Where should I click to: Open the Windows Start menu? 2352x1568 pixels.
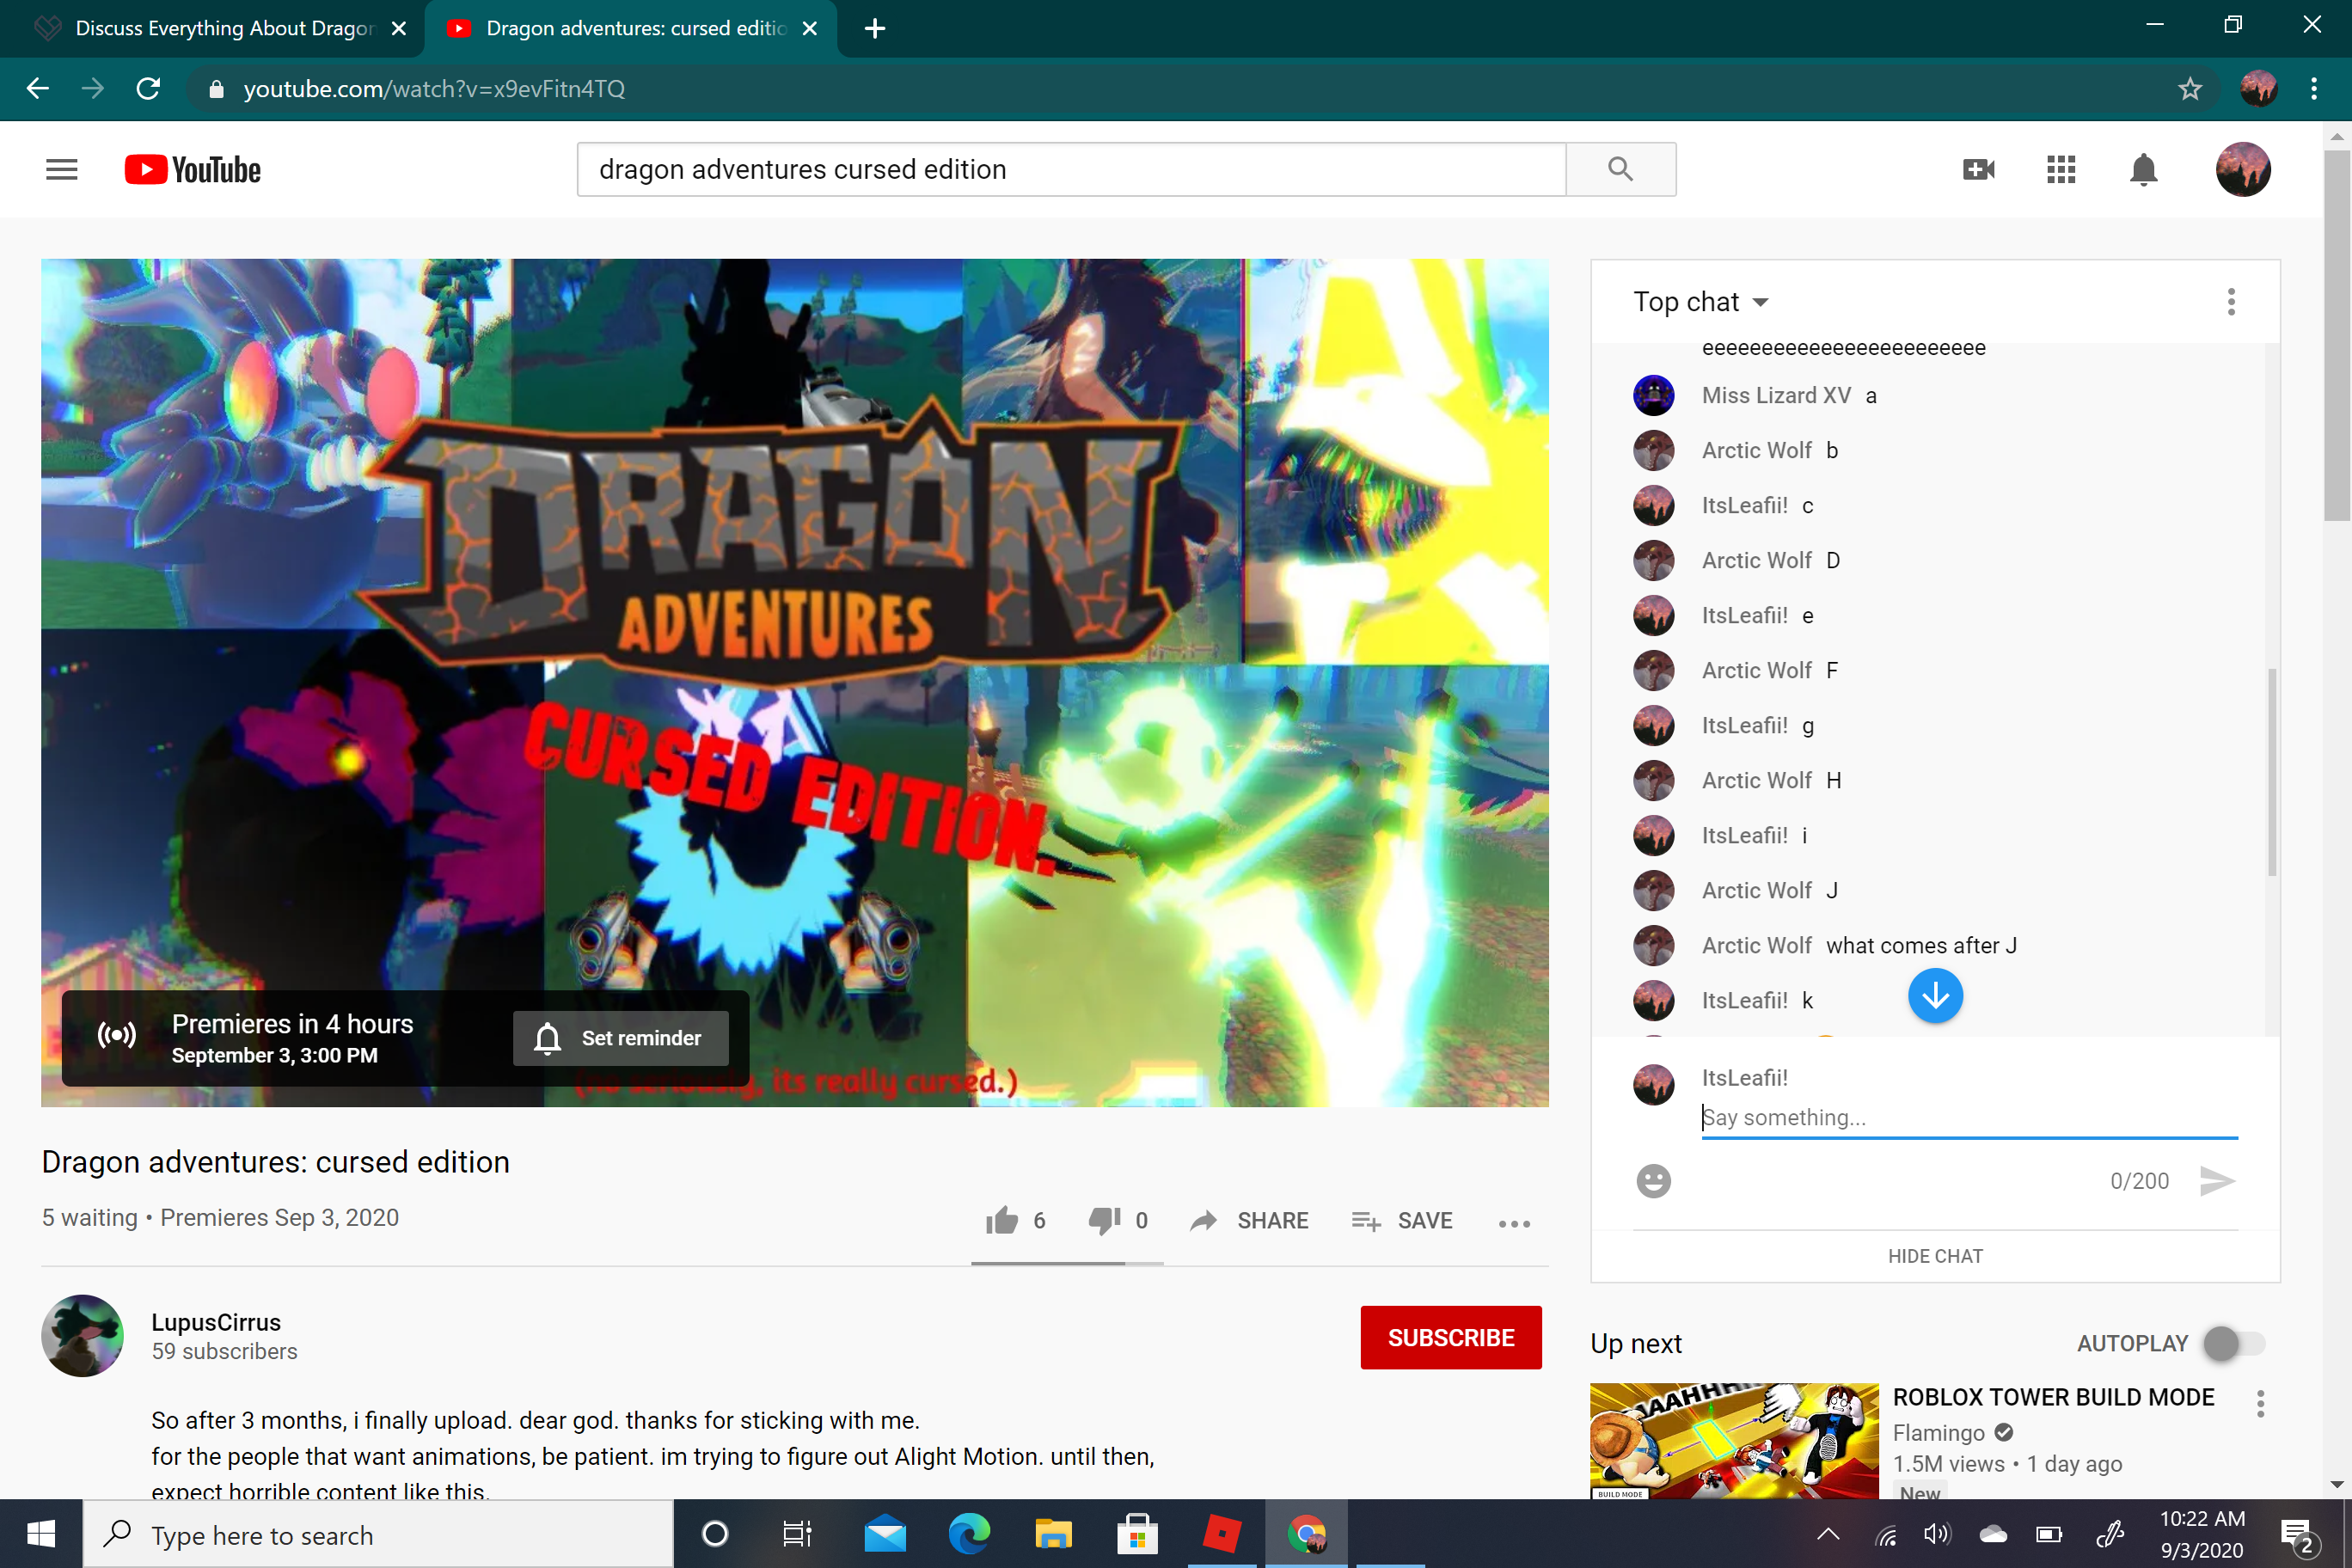pos(41,1534)
